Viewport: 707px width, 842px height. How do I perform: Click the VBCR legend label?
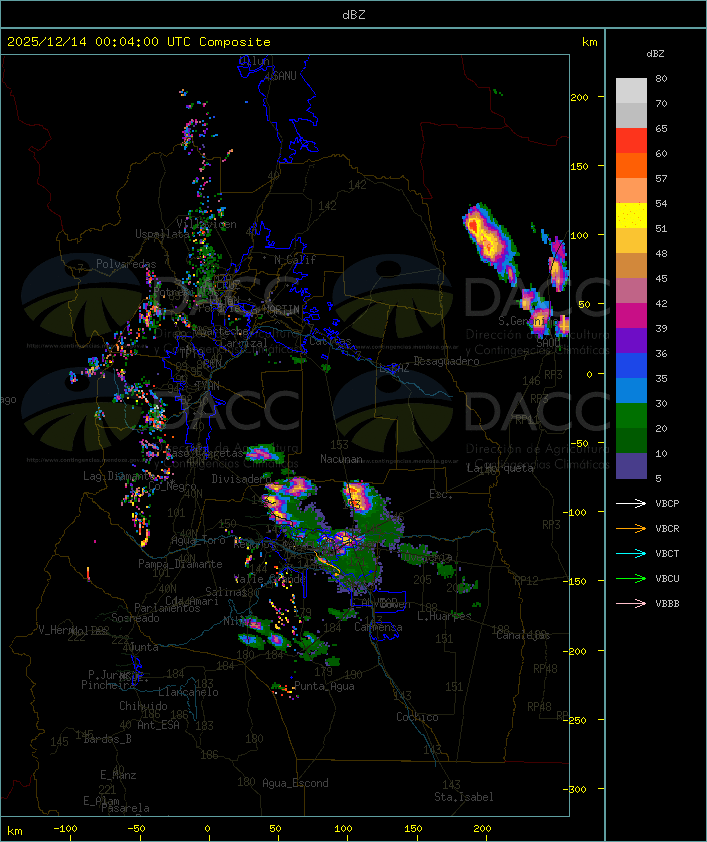[x=667, y=528]
